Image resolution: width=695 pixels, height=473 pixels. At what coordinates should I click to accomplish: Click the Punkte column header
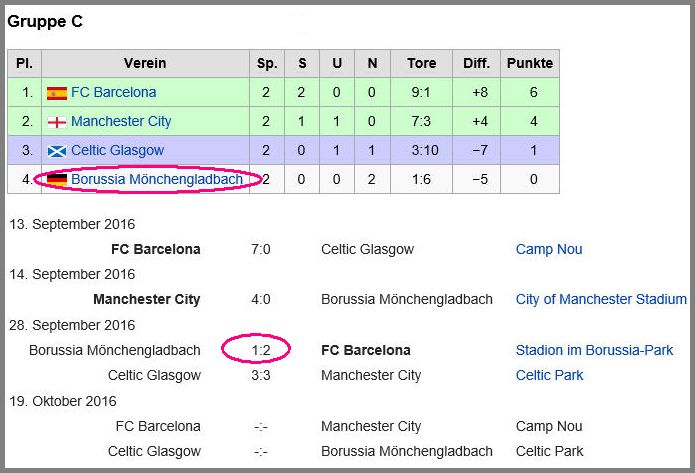530,63
